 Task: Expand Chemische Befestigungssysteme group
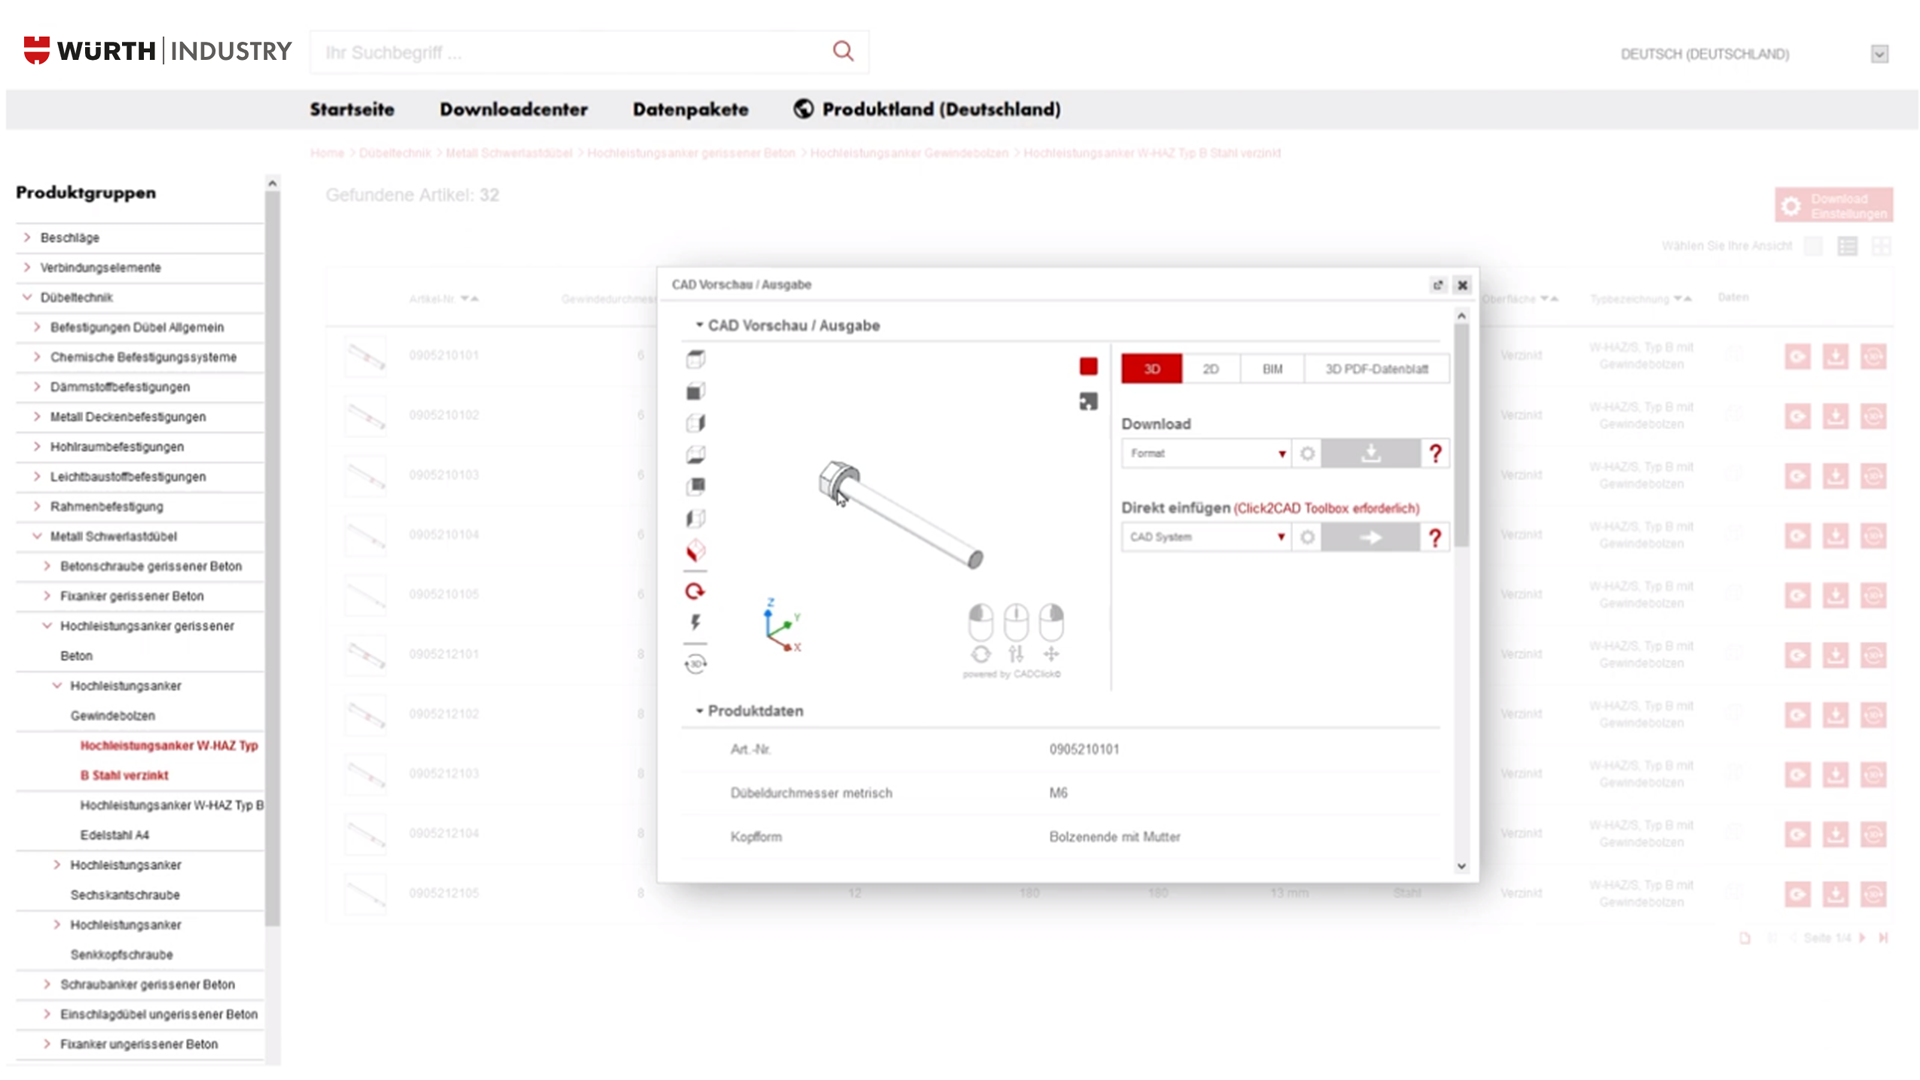click(37, 357)
